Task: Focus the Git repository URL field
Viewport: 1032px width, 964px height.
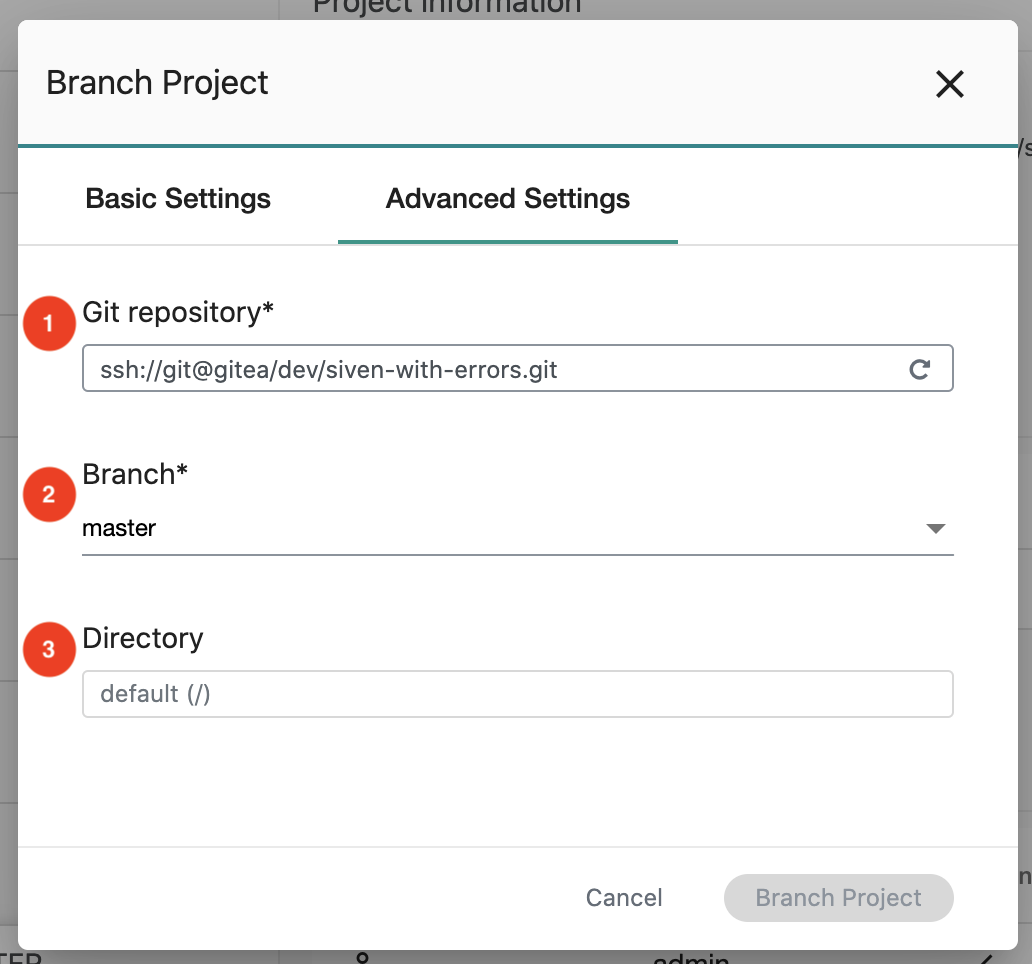Action: 490,369
